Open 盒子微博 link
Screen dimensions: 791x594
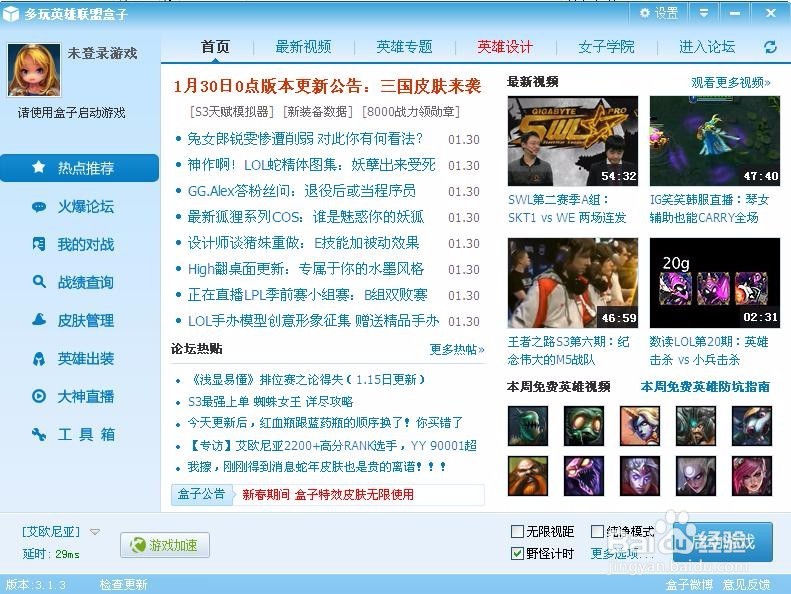tap(689, 584)
